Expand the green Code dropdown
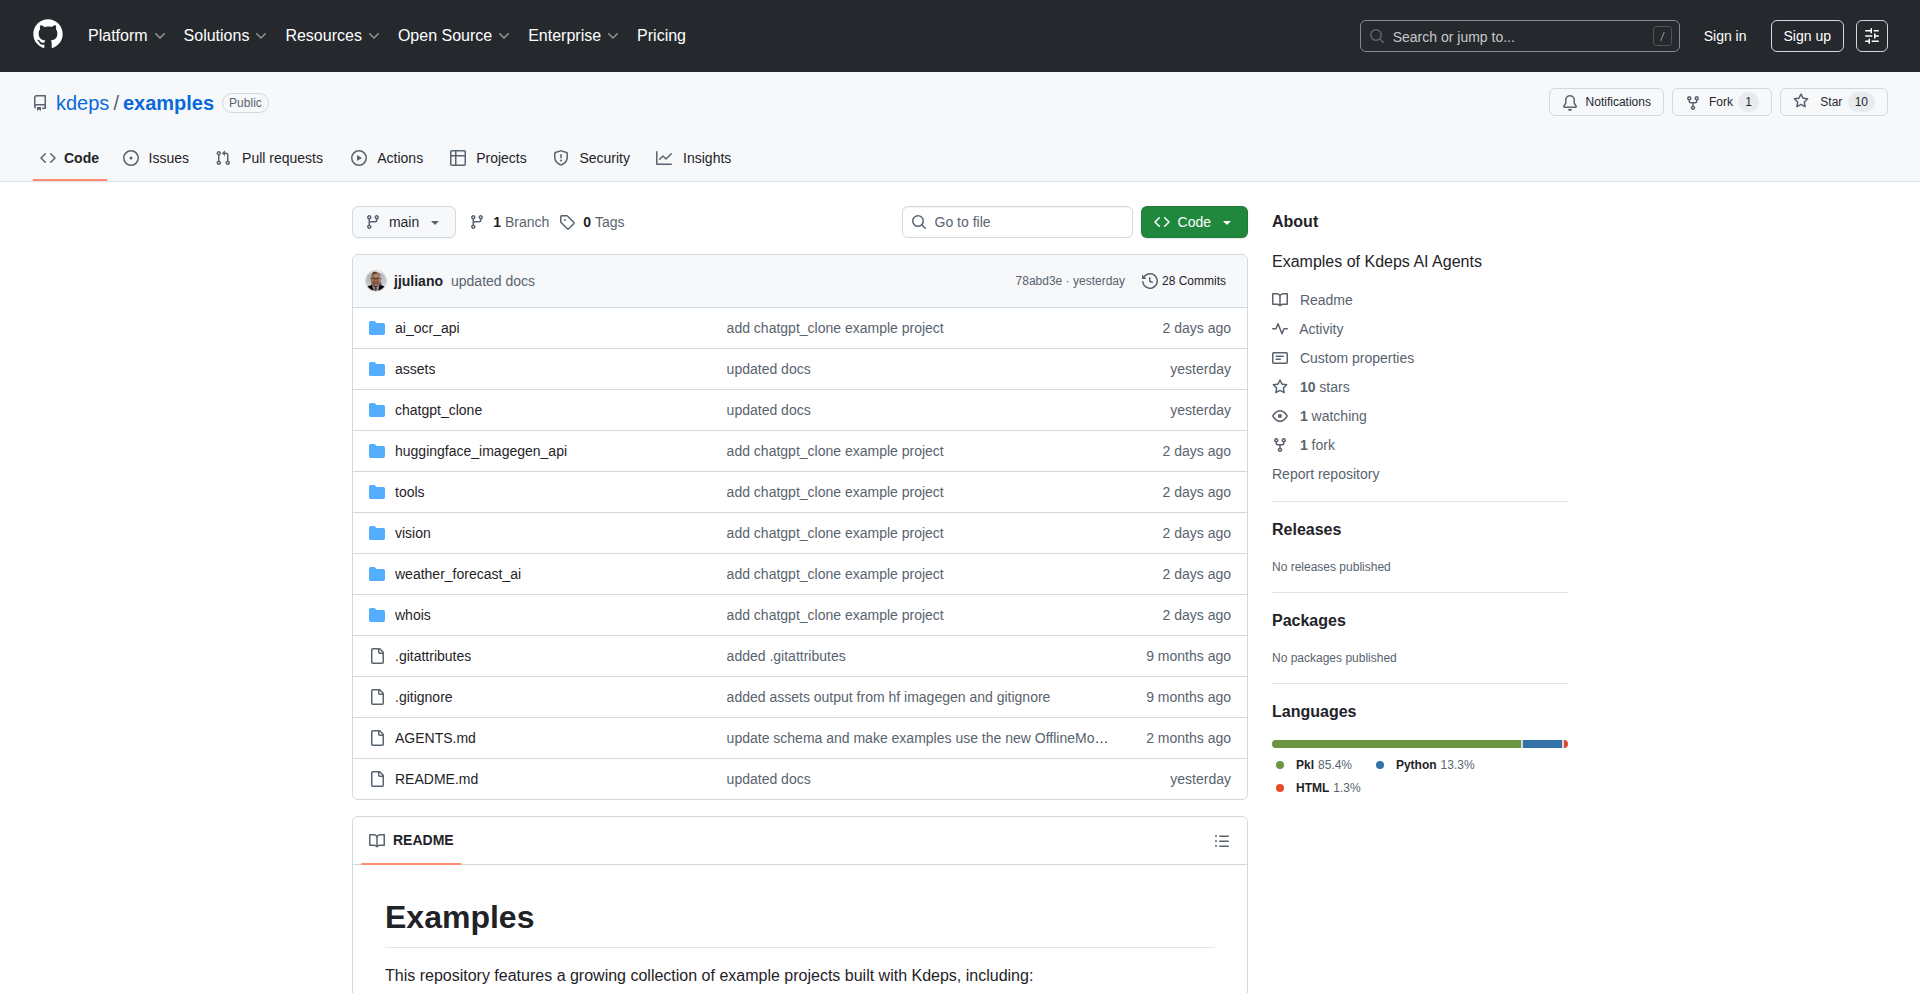The image size is (1920, 993). click(1193, 222)
